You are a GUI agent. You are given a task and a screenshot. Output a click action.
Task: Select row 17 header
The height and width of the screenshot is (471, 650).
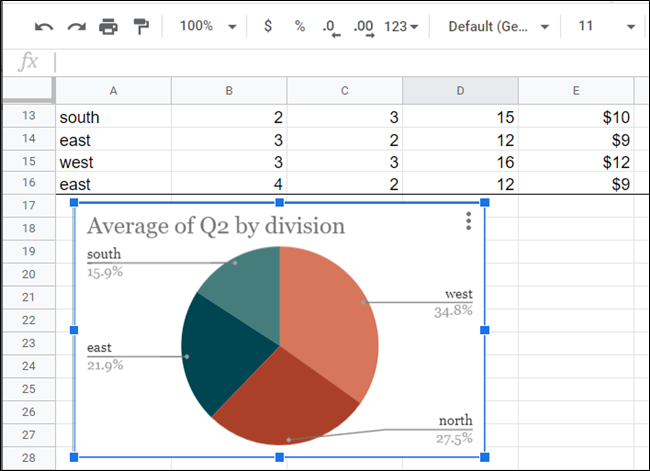(29, 205)
